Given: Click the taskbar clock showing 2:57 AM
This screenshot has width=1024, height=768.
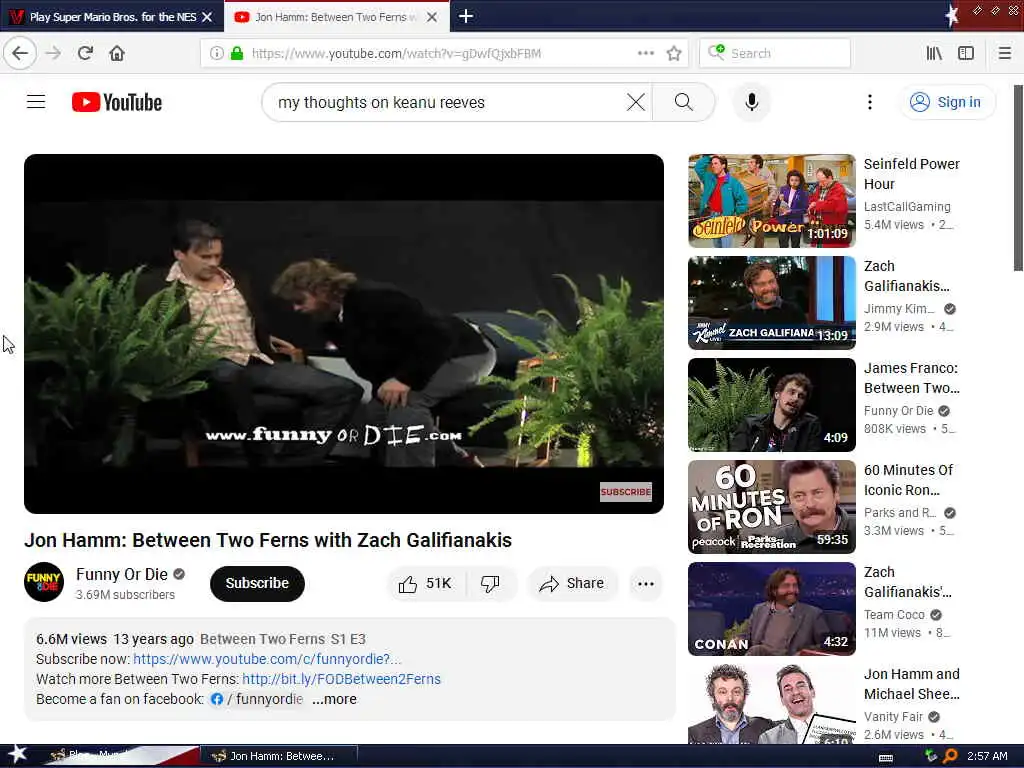Looking at the screenshot, I should pyautogui.click(x=987, y=756).
